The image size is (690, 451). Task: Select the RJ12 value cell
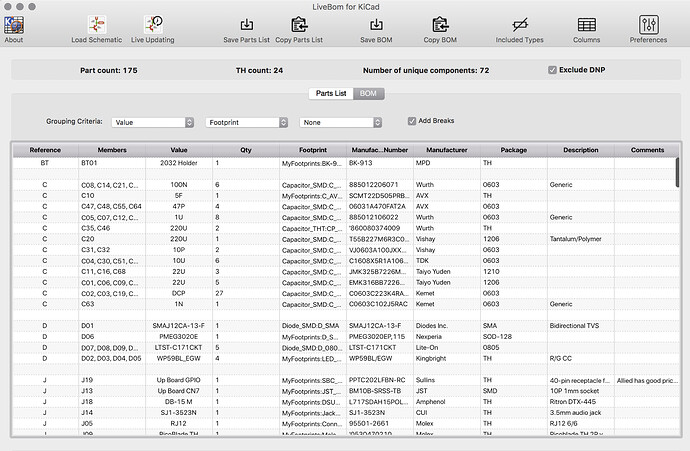[179, 423]
